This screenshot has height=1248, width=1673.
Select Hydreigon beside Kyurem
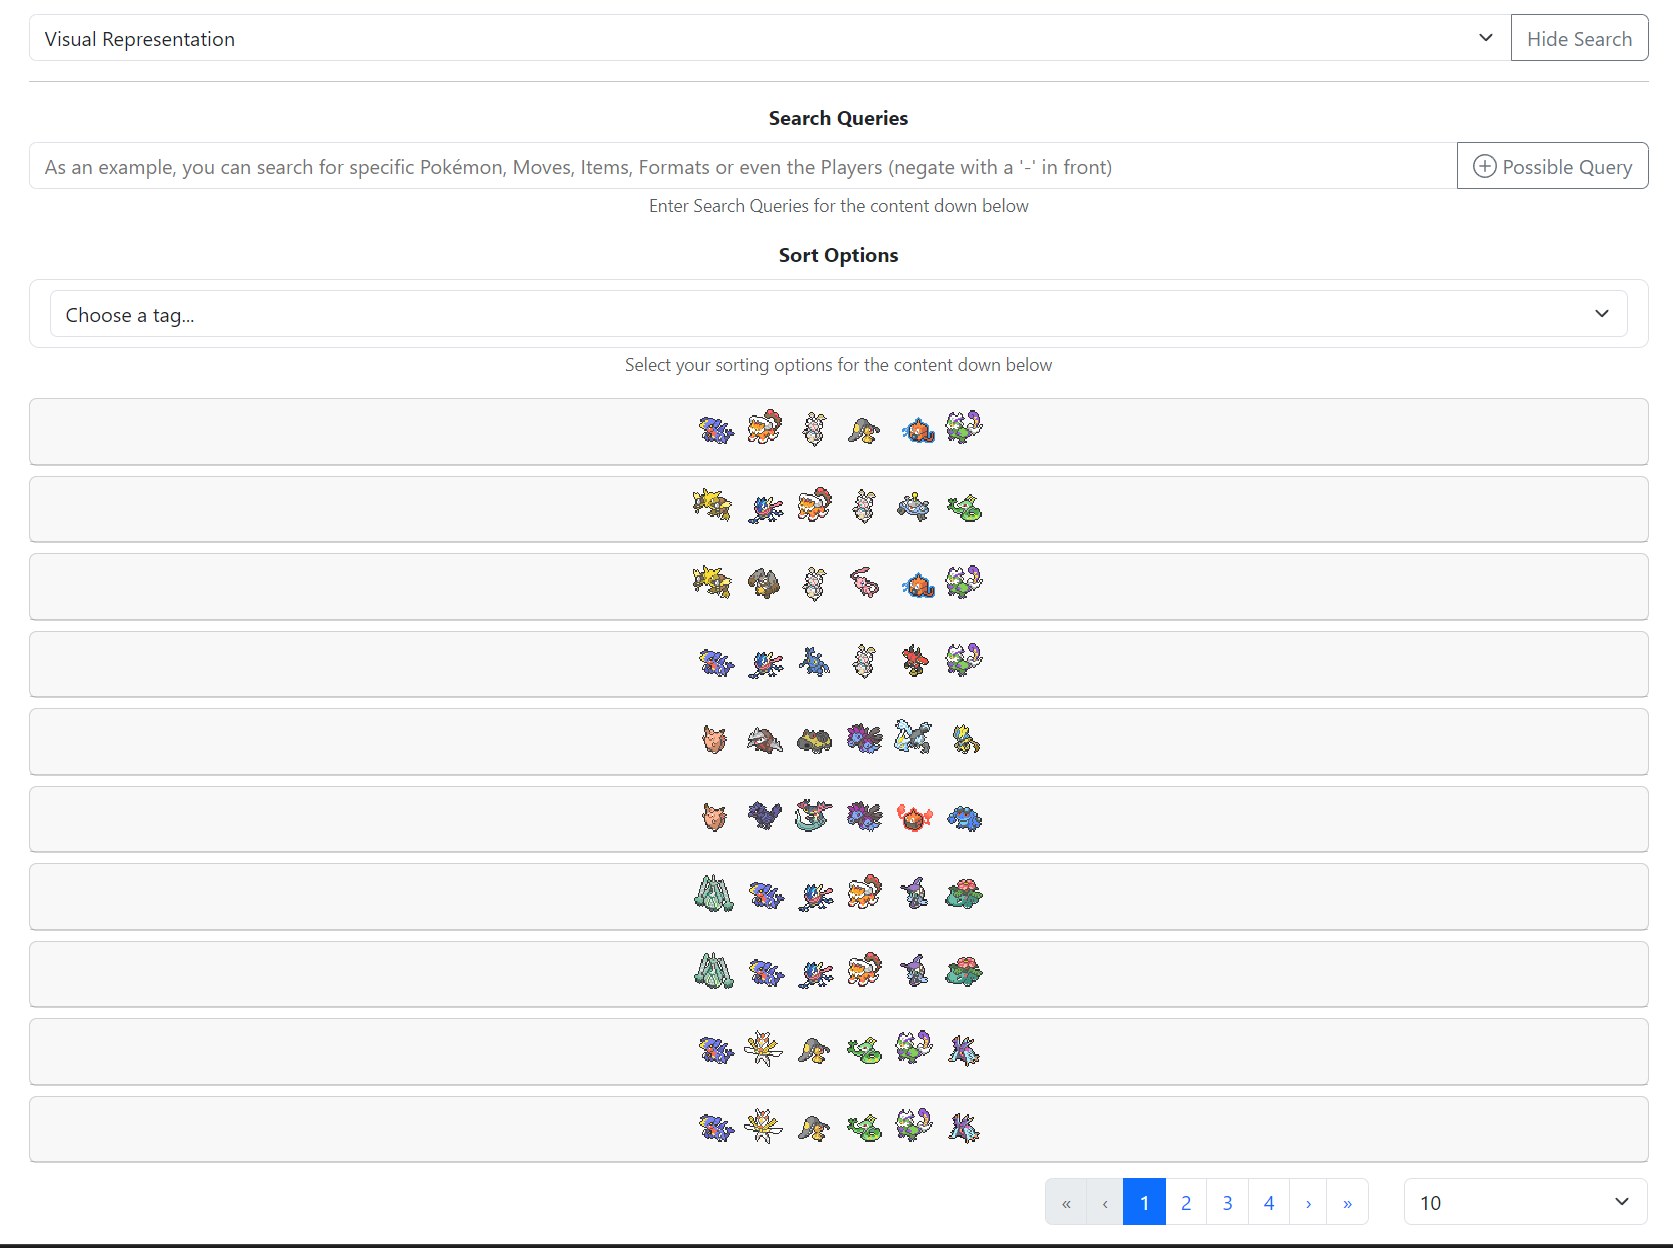(864, 739)
